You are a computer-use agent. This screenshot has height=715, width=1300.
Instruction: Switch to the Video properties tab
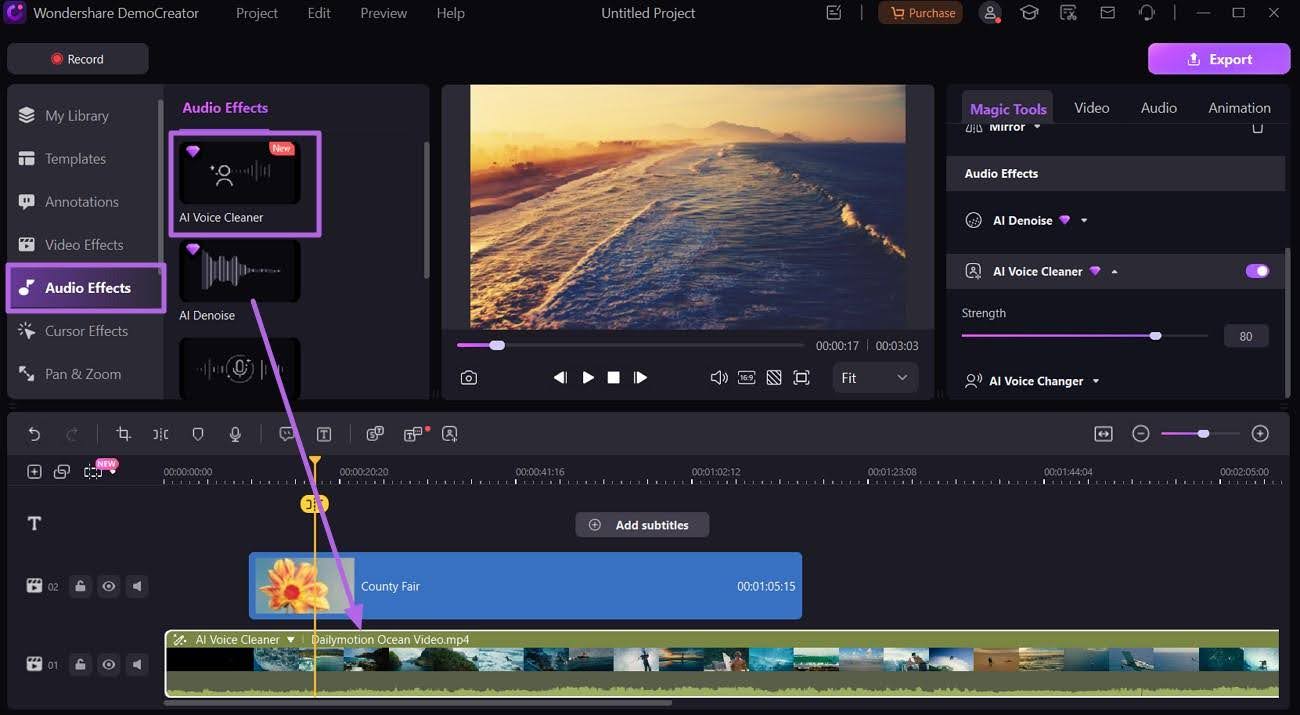[1092, 108]
